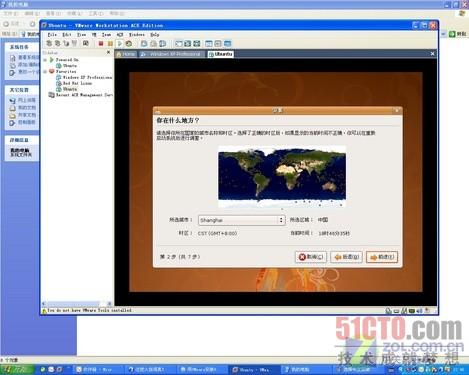Click the Back button in installer
The image size is (469, 375).
[347, 257]
